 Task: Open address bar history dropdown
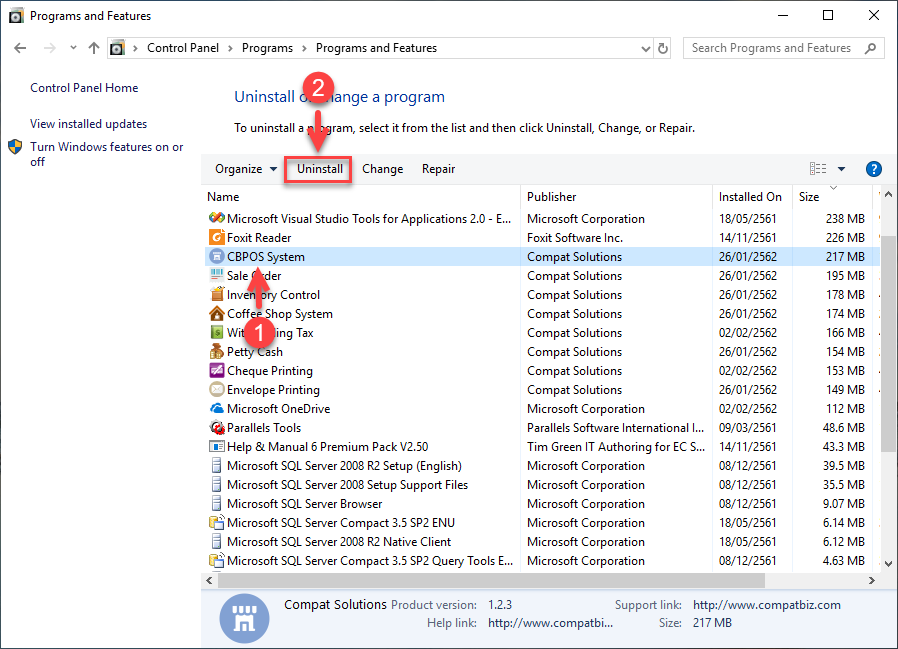click(x=645, y=49)
